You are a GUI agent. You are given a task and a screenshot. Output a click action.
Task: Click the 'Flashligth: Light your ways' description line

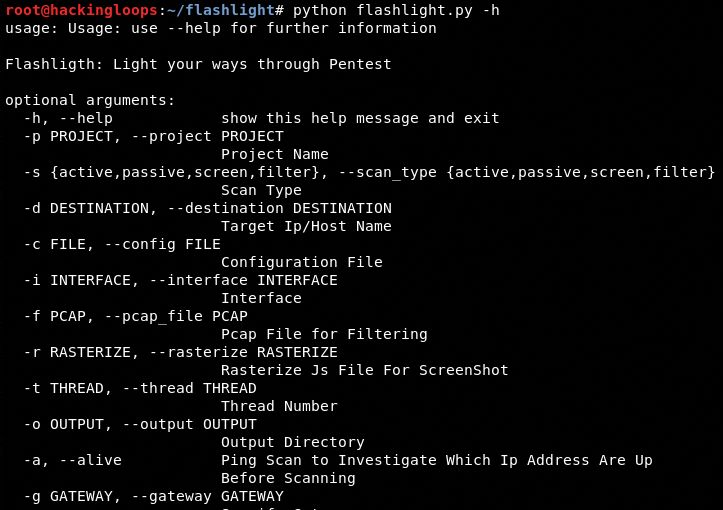coord(198,64)
